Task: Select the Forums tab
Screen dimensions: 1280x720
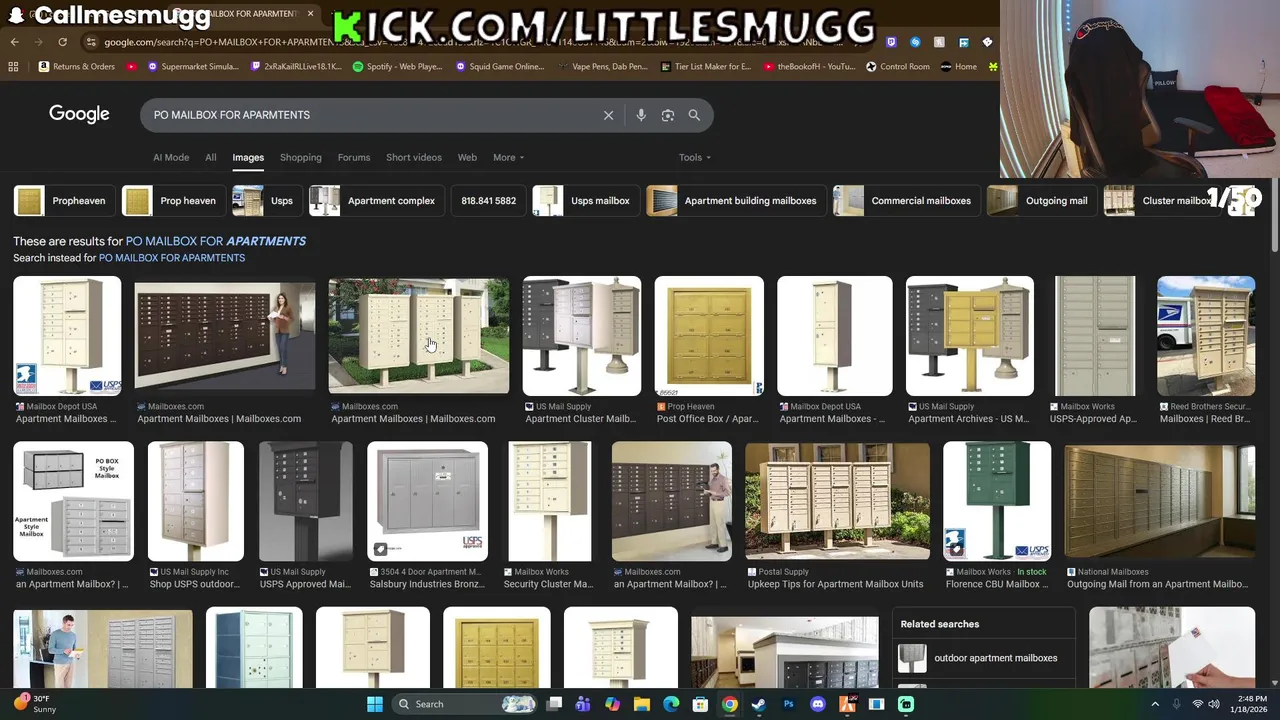Action: point(354,157)
